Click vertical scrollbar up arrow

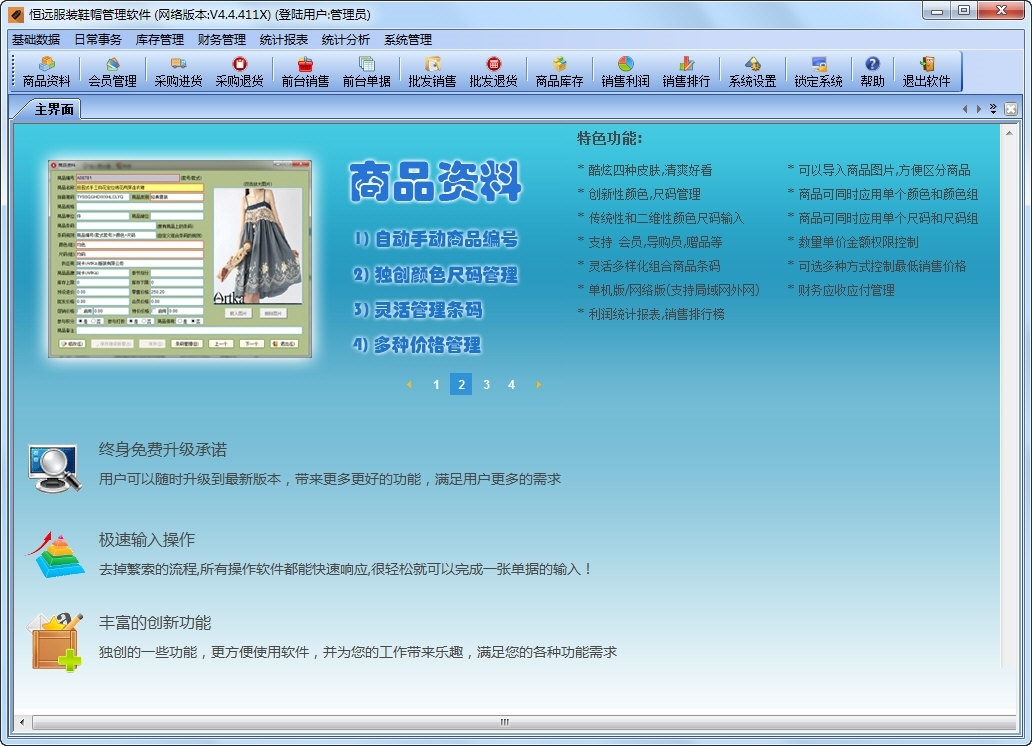pyautogui.click(x=1009, y=133)
